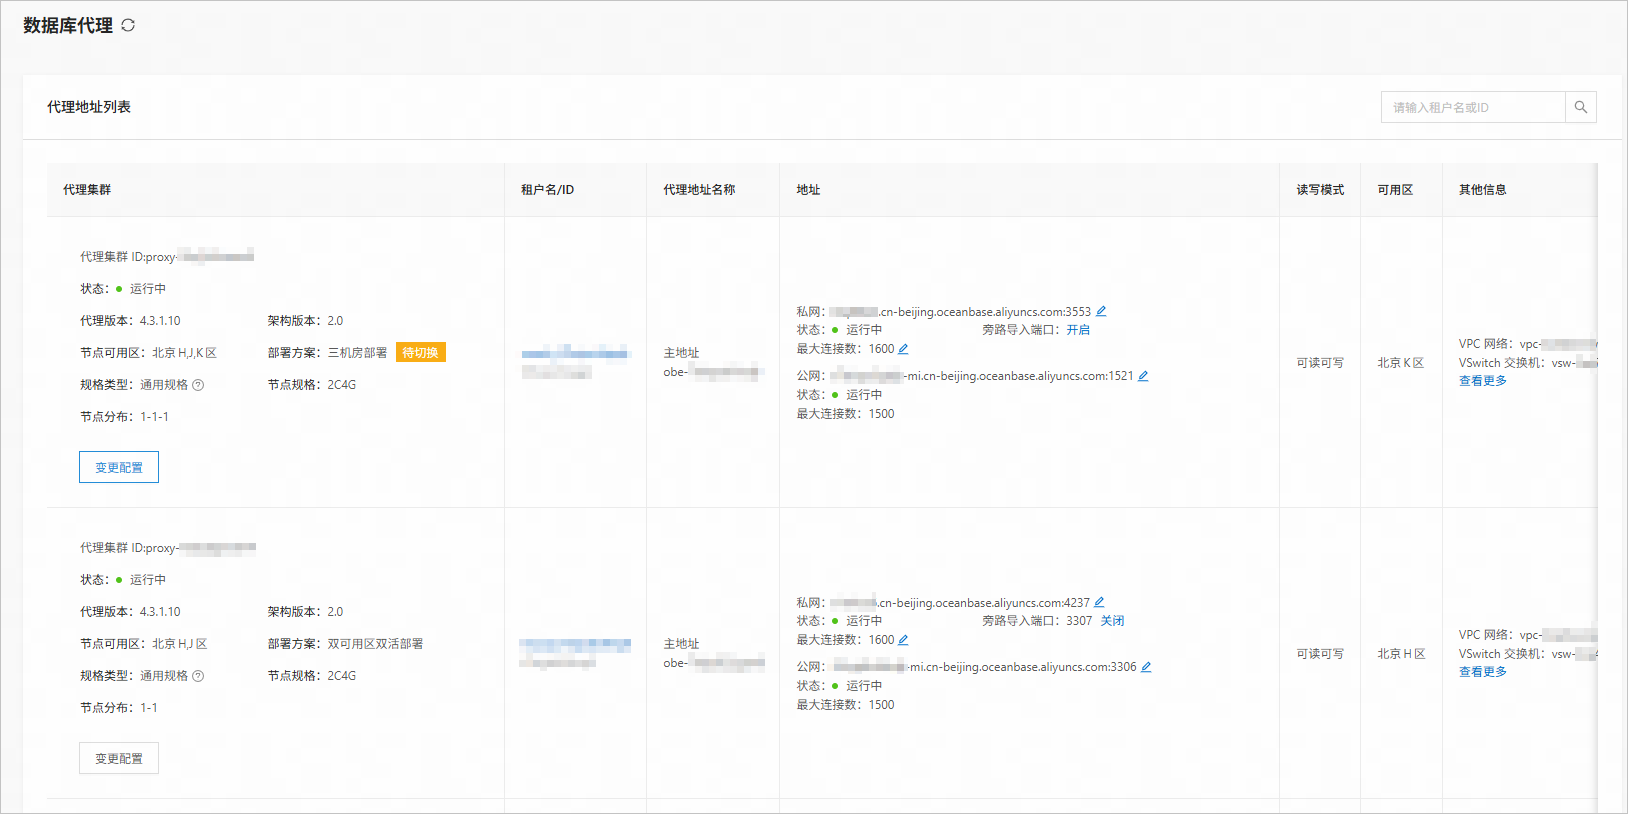Edit the private address ending in port 3553
Image resolution: width=1628 pixels, height=814 pixels.
tap(1101, 311)
